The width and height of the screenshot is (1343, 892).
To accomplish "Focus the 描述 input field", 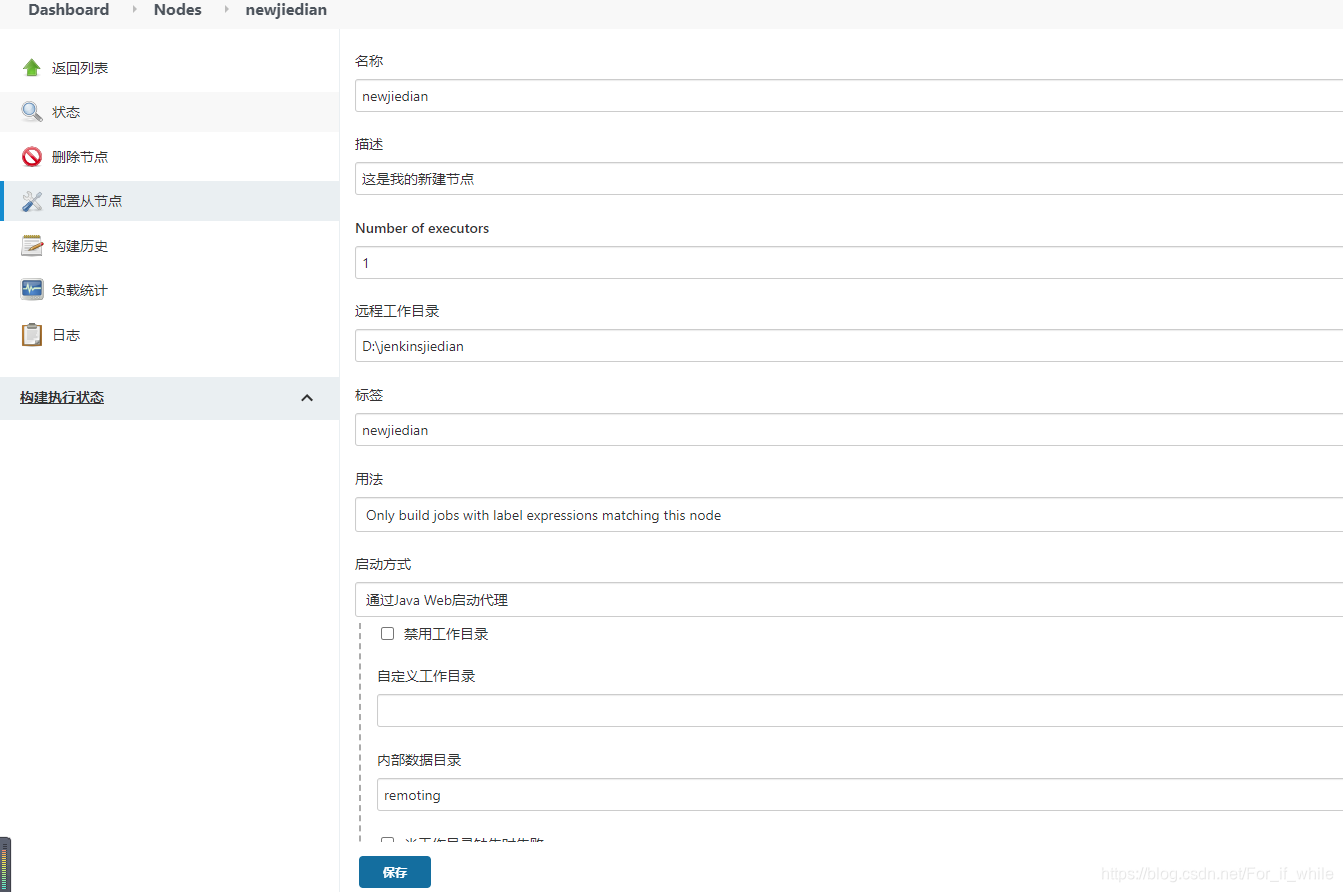I will coord(849,179).
